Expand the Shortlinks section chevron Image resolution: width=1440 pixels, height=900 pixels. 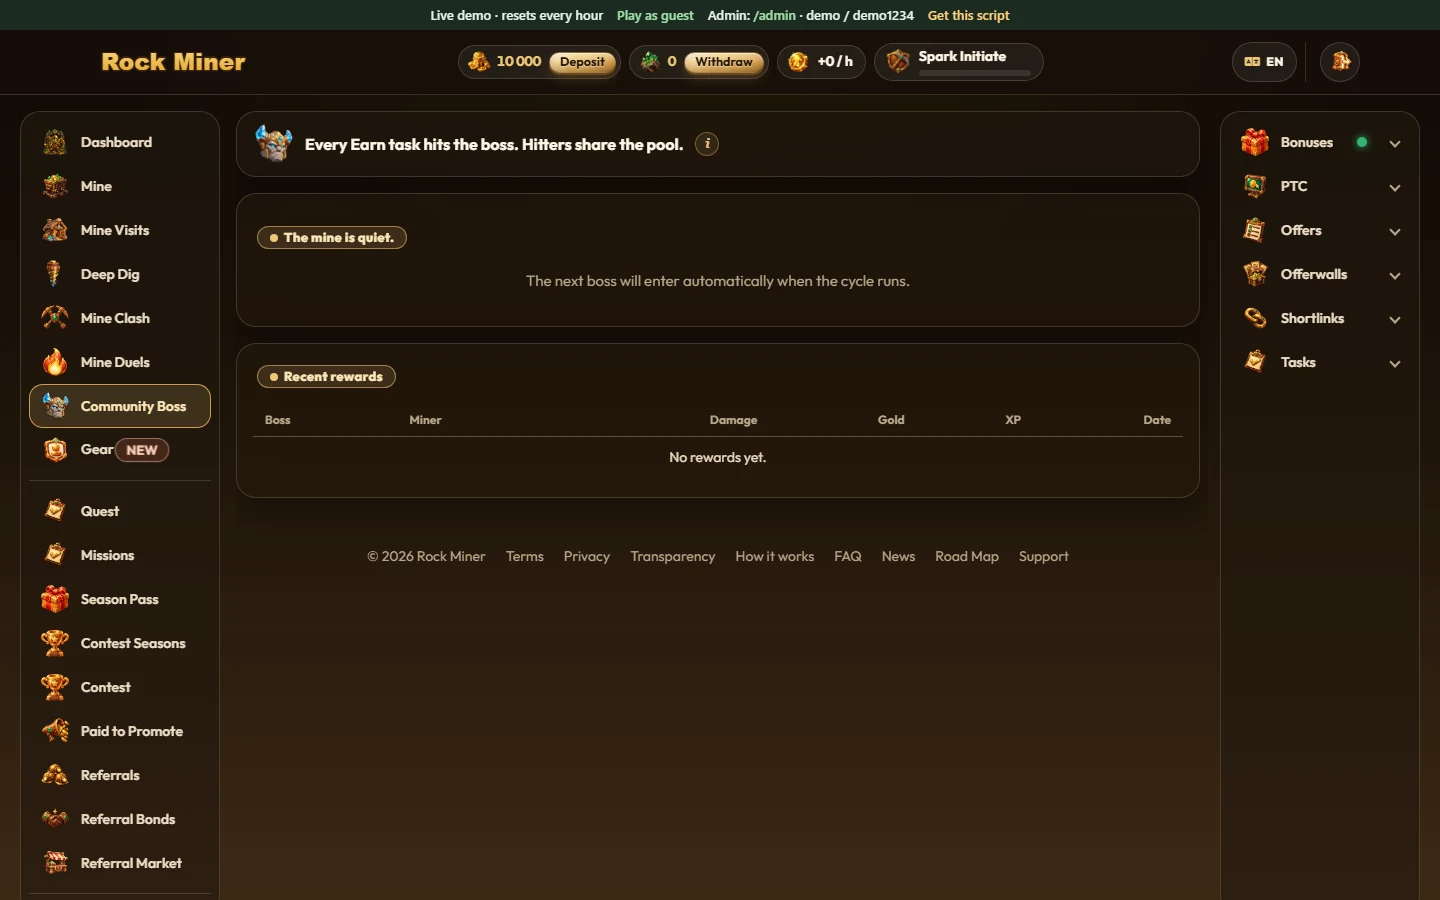[1395, 319]
